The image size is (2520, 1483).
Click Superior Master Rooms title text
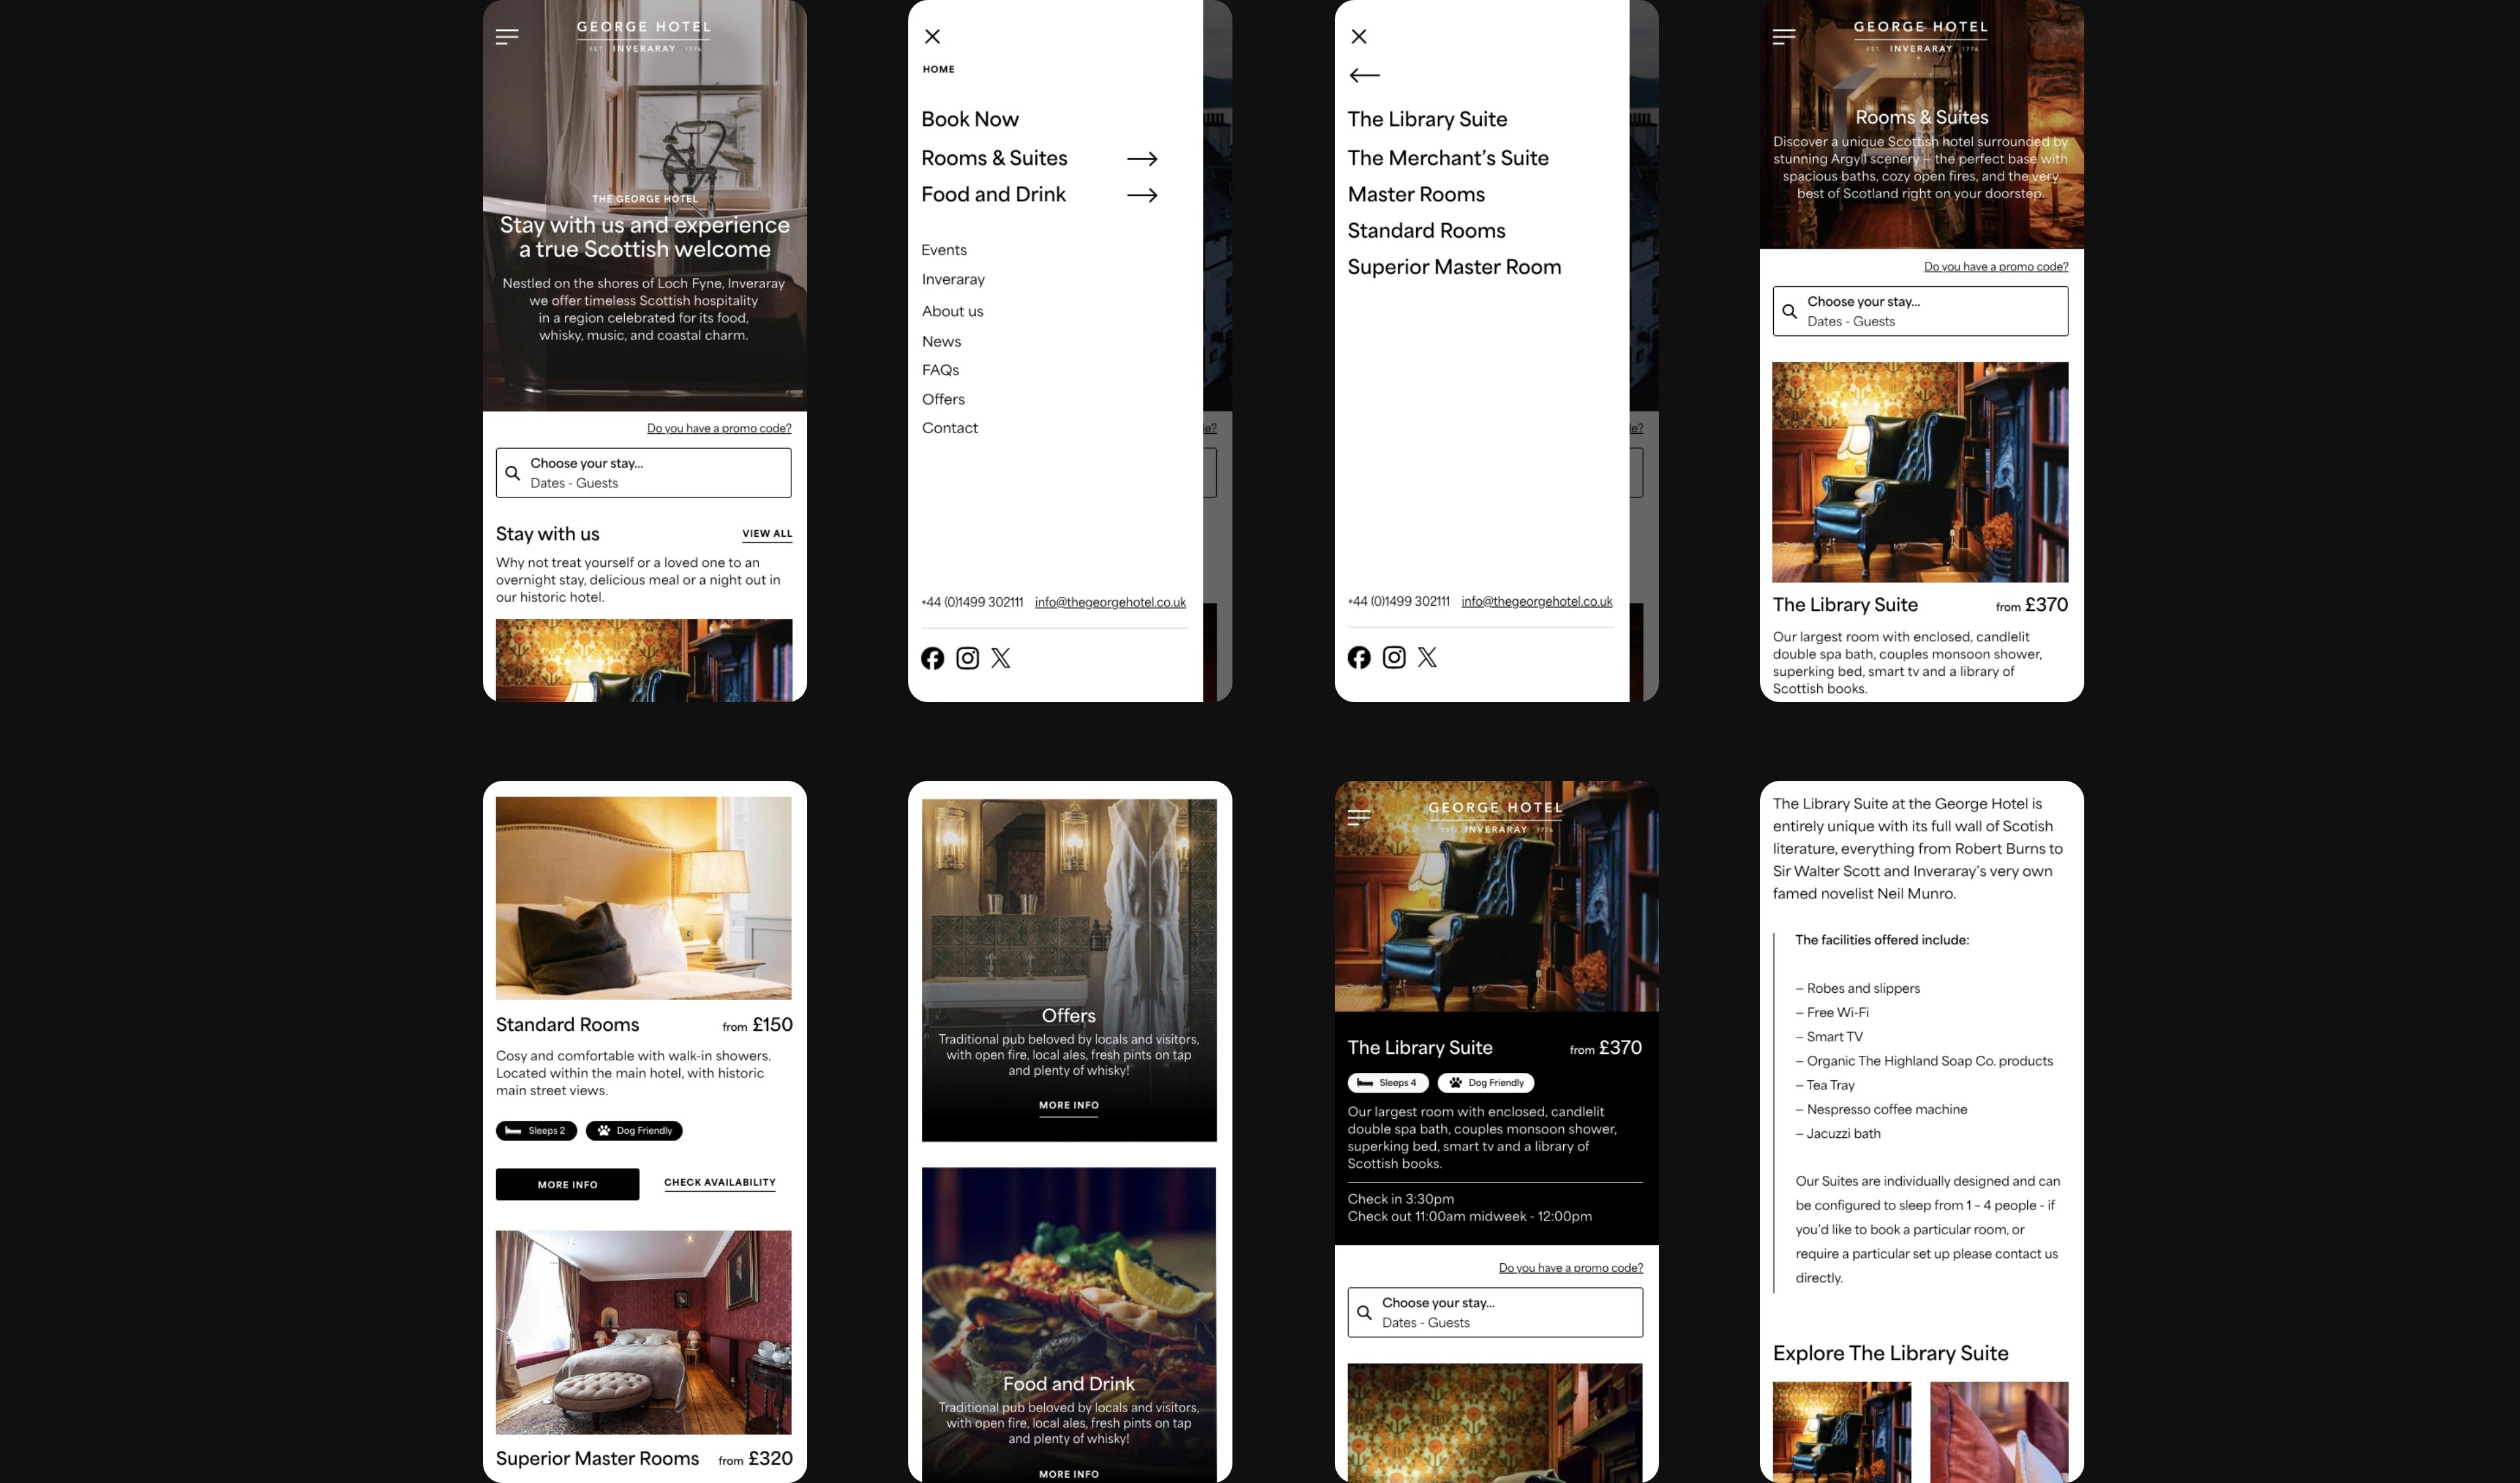coord(597,1459)
